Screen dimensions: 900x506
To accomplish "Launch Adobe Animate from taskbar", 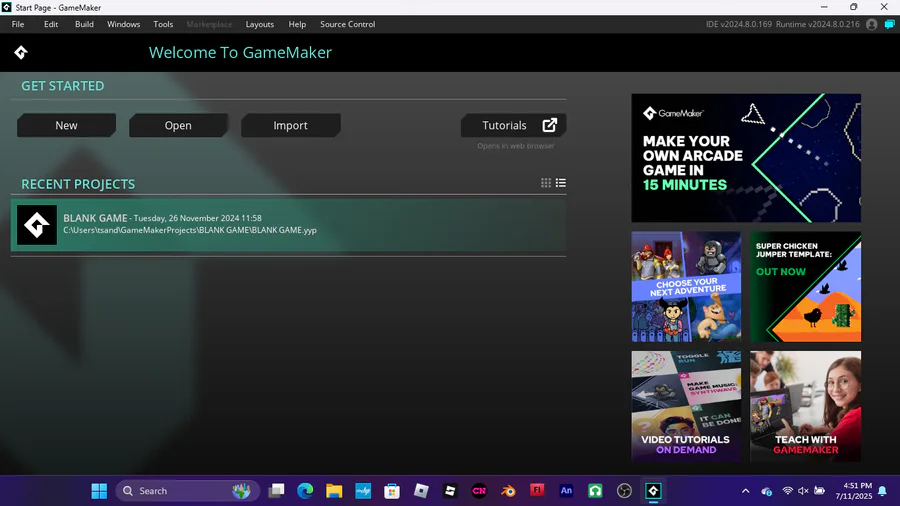I will tap(566, 491).
